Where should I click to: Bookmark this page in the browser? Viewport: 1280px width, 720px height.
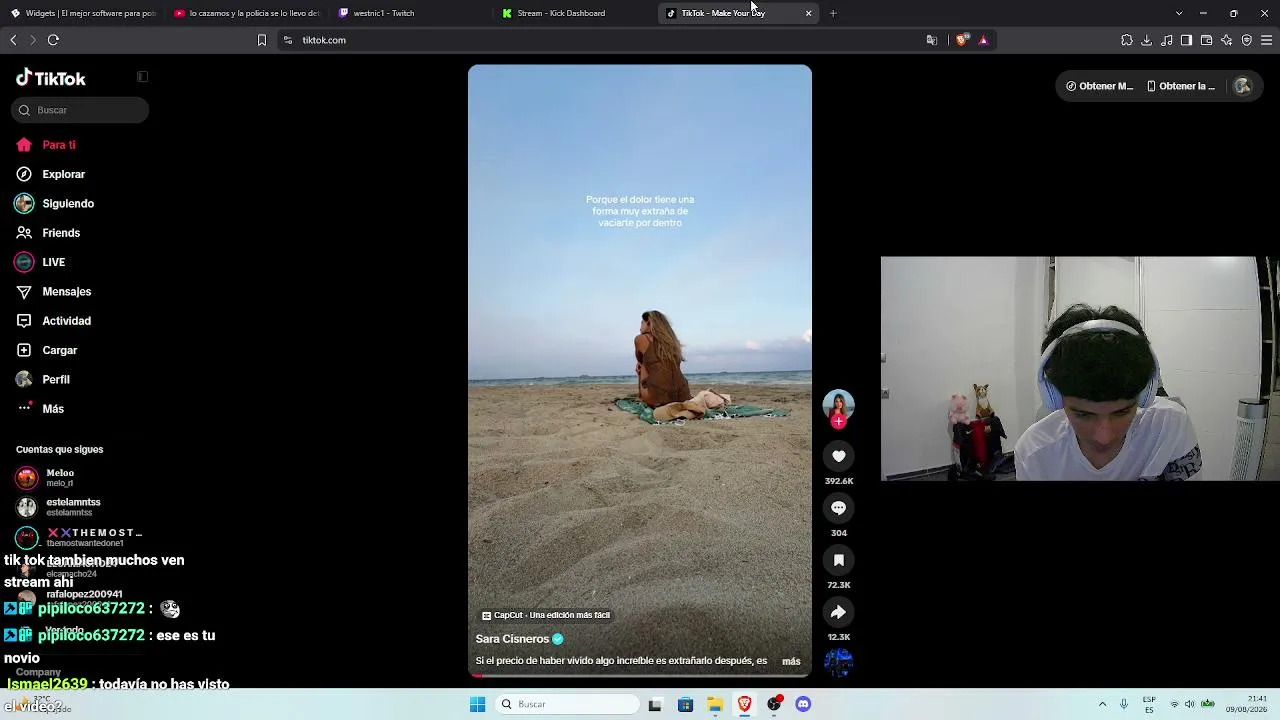coord(262,40)
